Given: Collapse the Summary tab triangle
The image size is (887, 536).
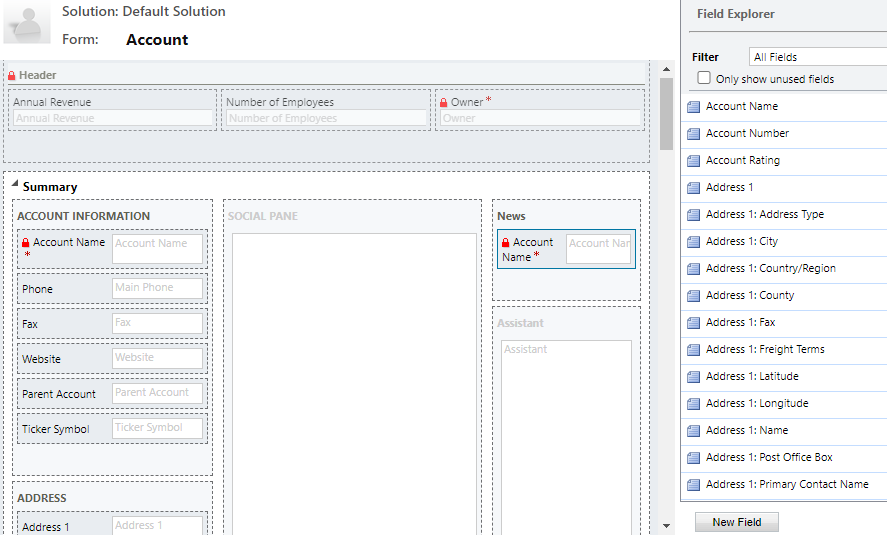Looking at the screenshot, I should 15,184.
